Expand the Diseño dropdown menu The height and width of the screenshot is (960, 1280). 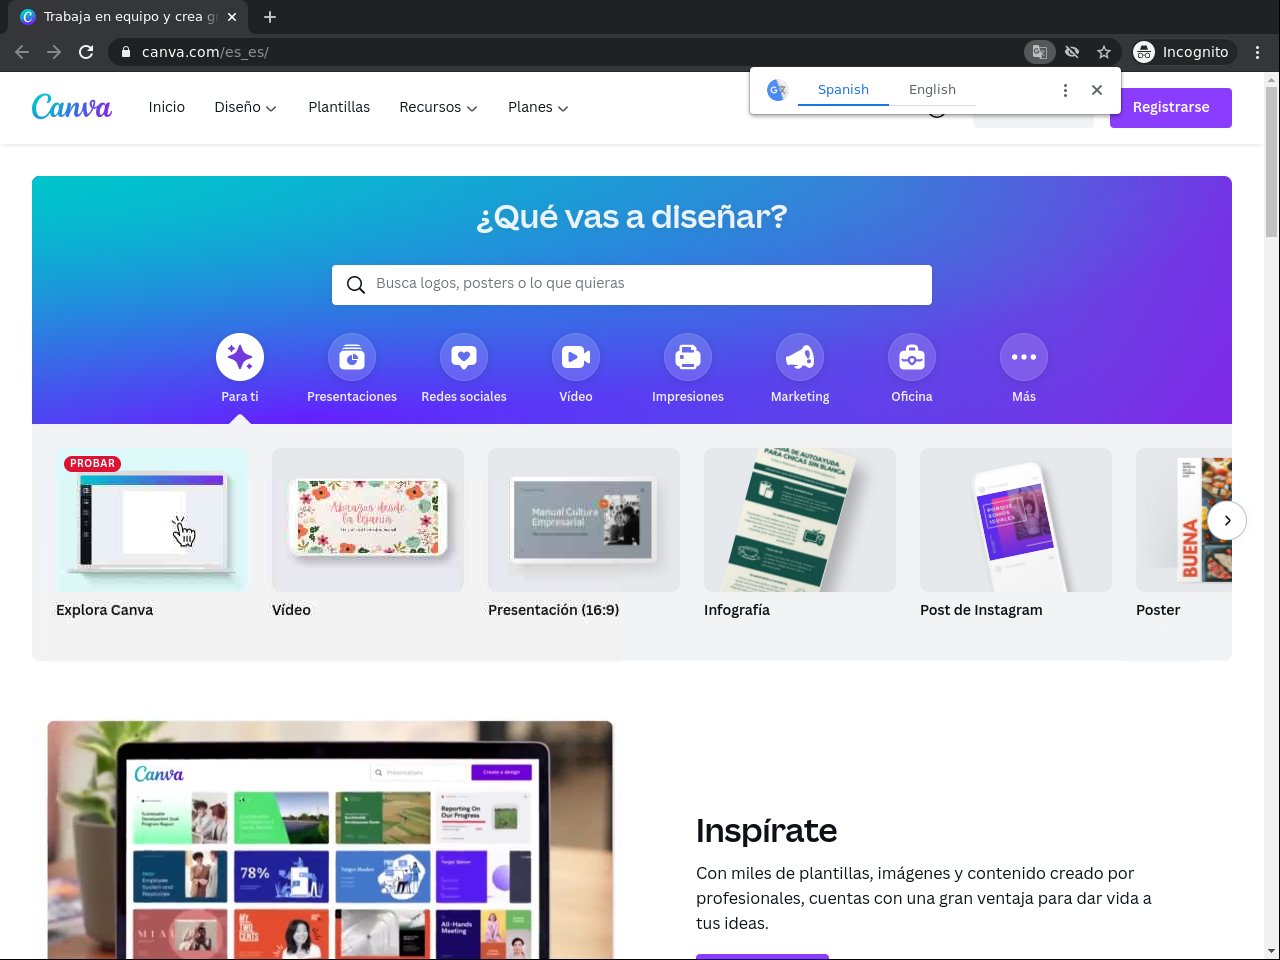245,107
